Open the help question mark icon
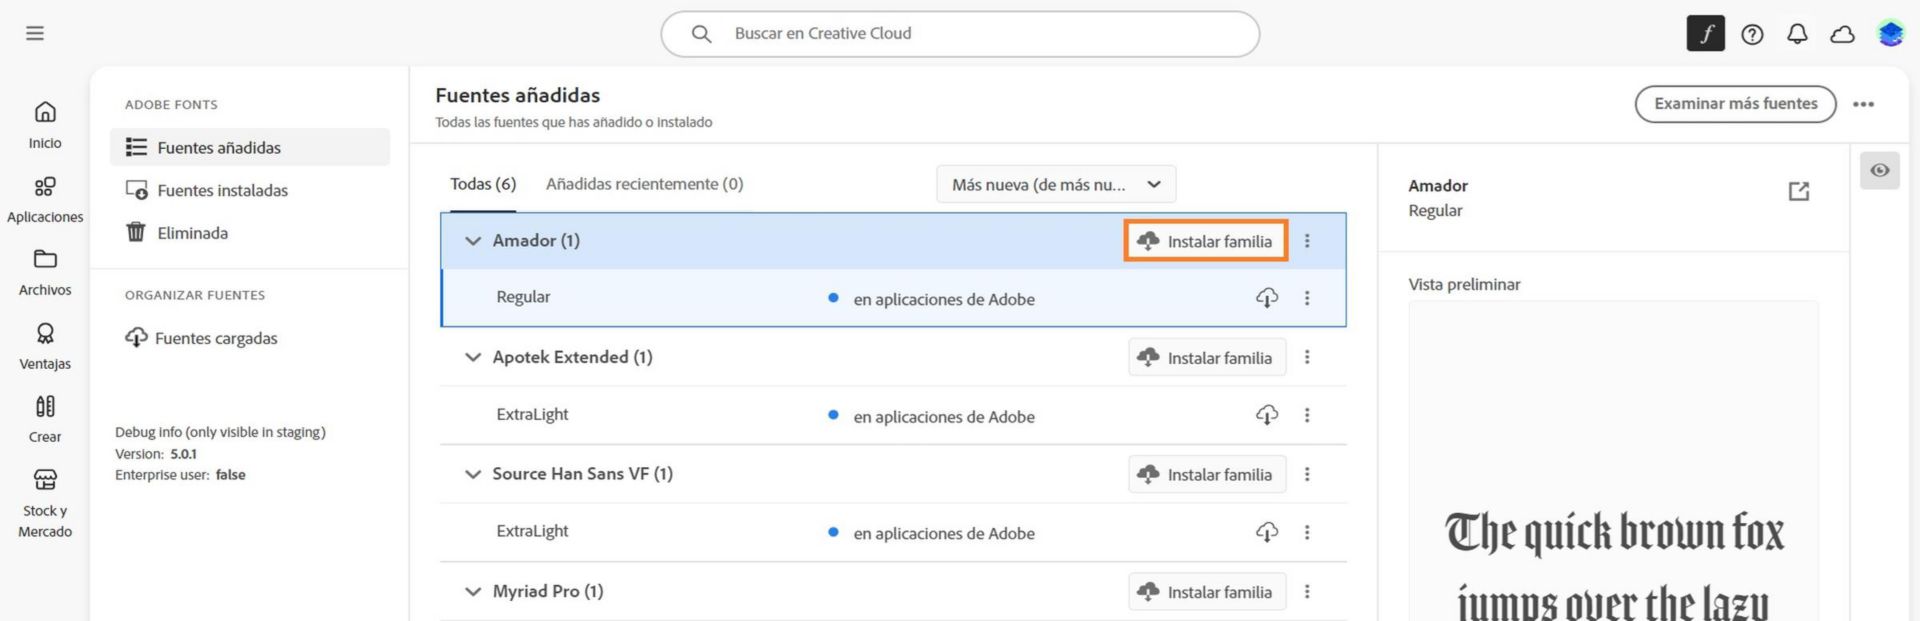This screenshot has width=1920, height=621. coord(1752,34)
